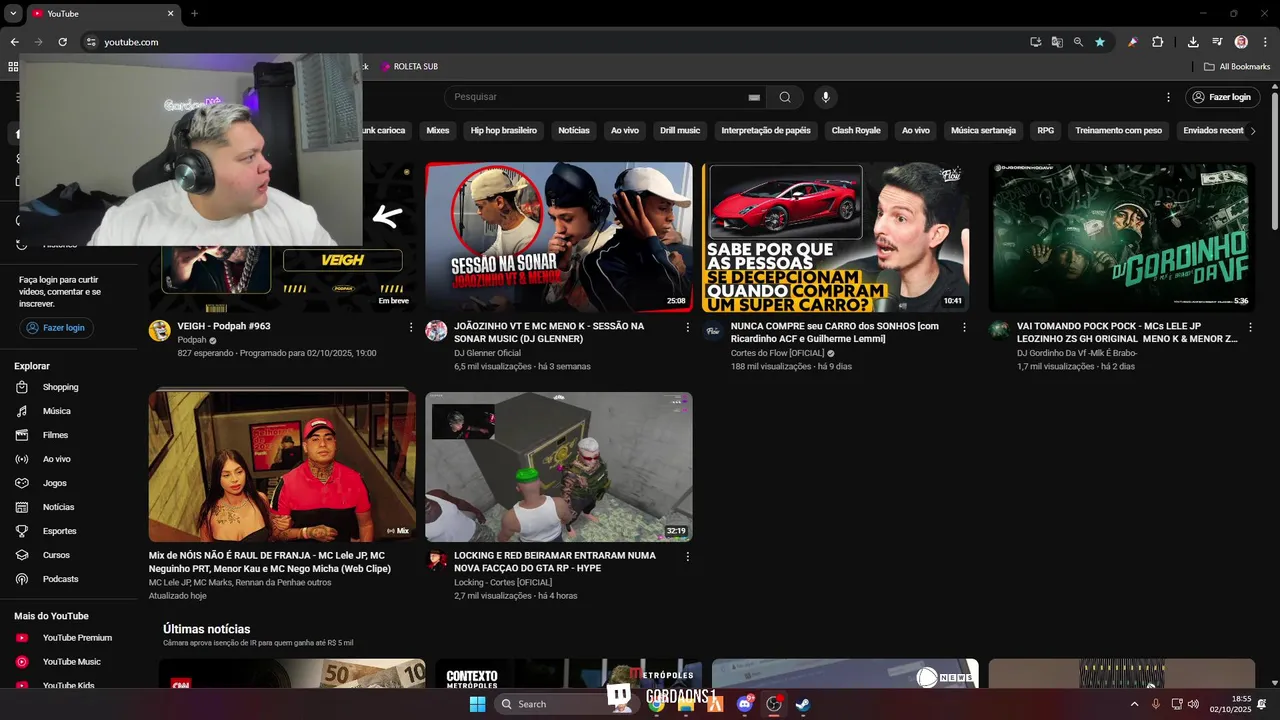
Task: Open Discord from the taskbar
Action: pos(745,704)
